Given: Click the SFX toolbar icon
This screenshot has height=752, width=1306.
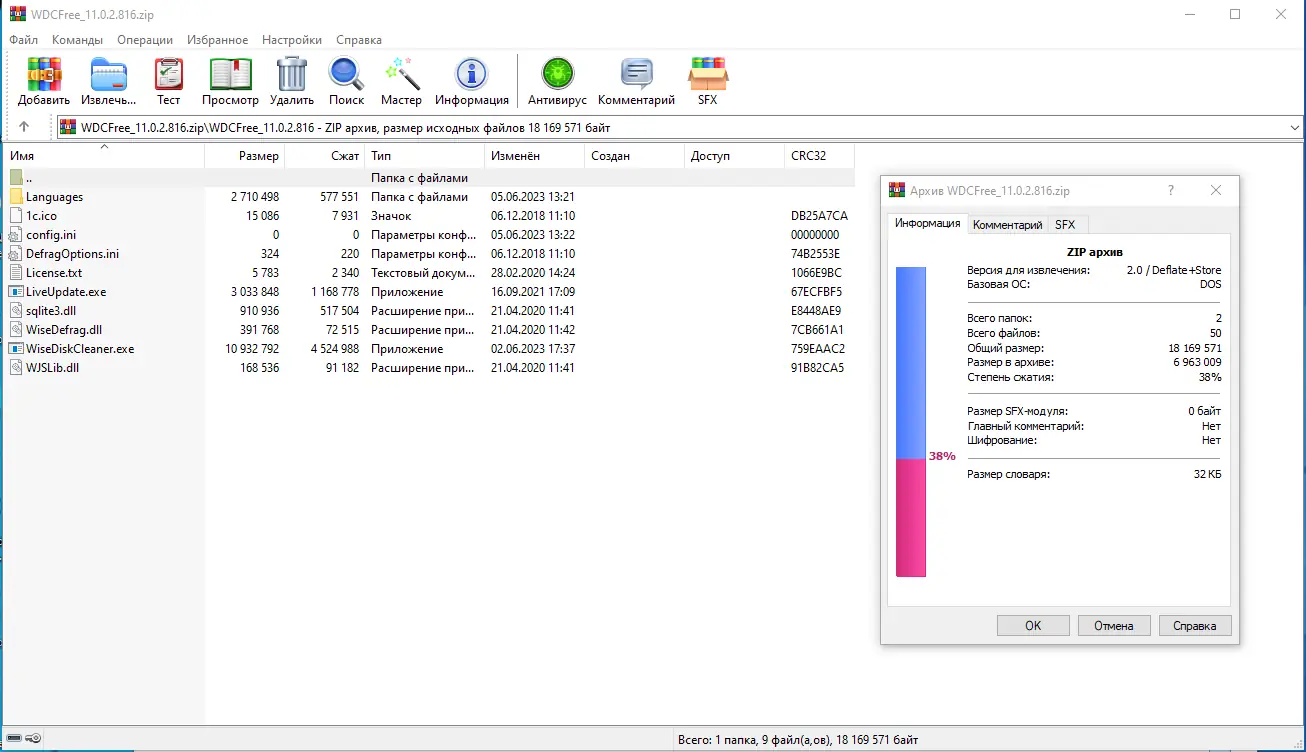Looking at the screenshot, I should coord(707,74).
